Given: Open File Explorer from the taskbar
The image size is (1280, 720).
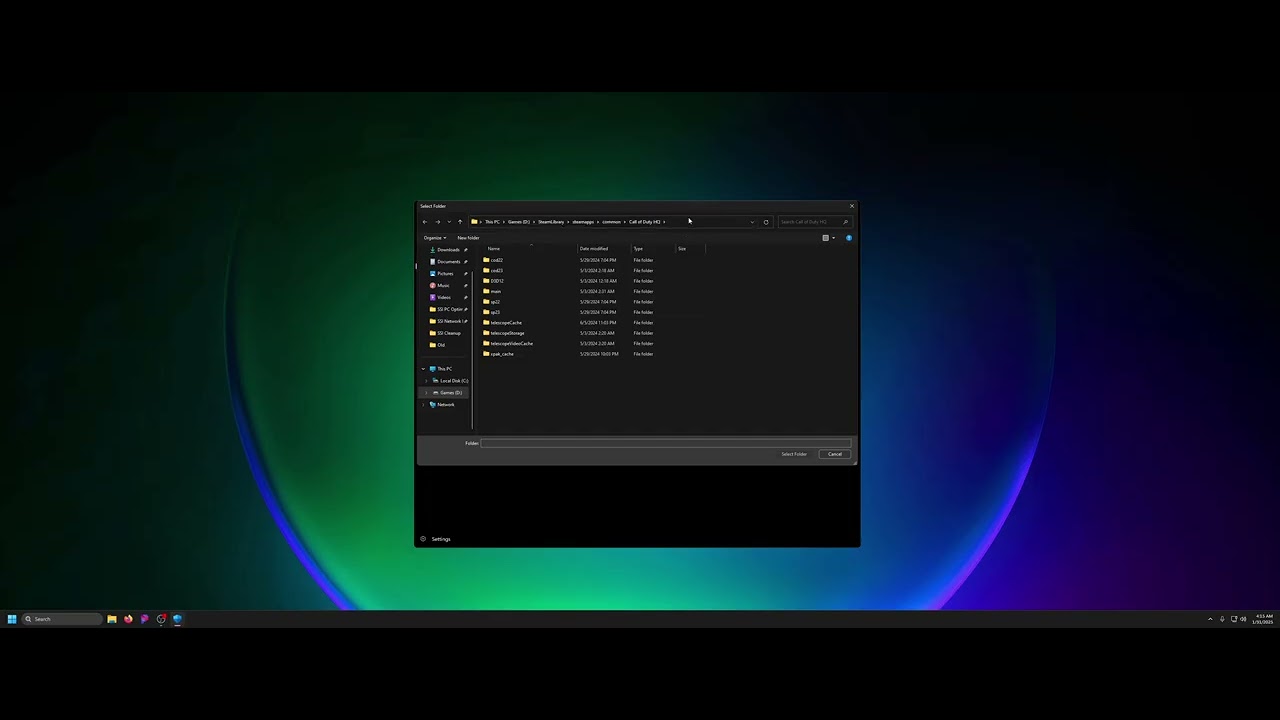Looking at the screenshot, I should pyautogui.click(x=112, y=619).
